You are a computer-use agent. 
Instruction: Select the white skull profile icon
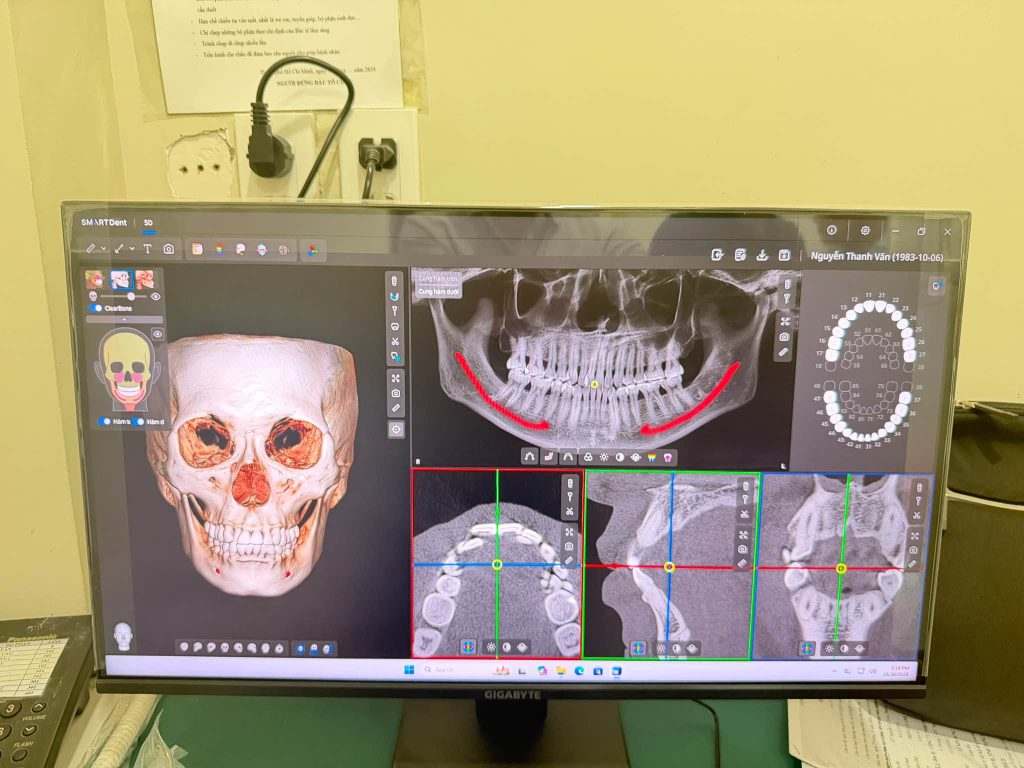(240, 249)
